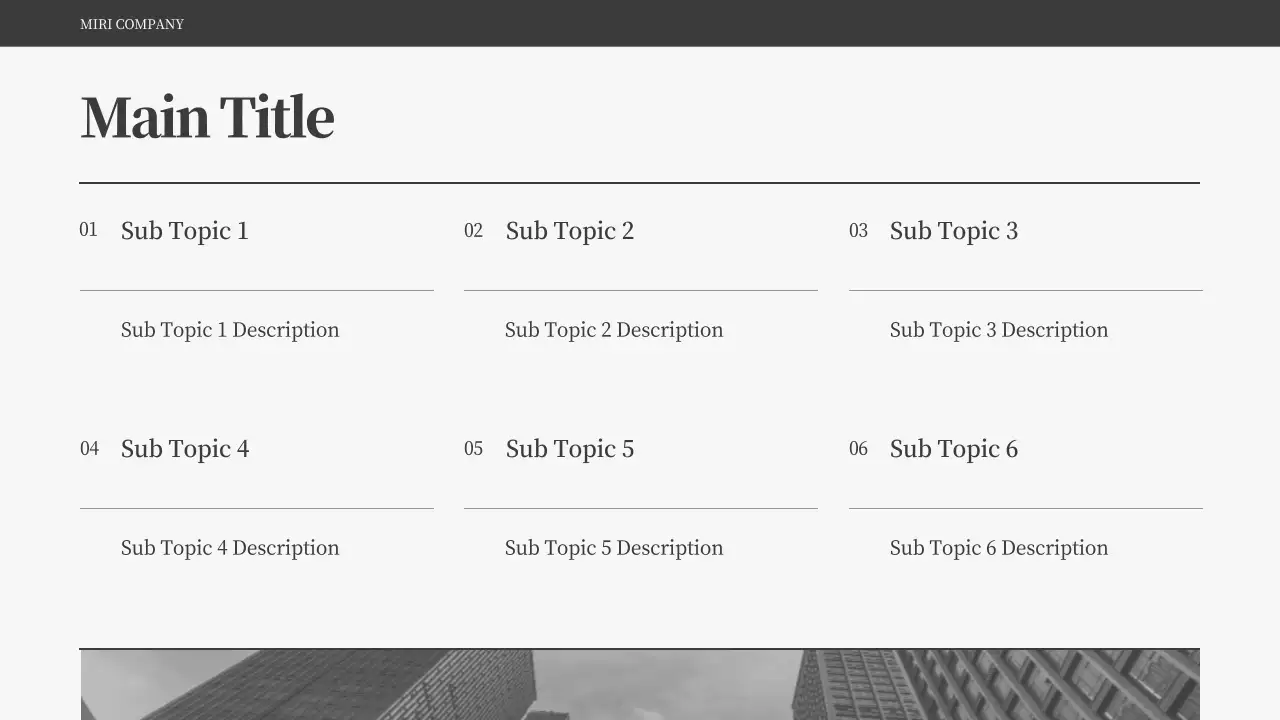This screenshot has height=720, width=1280.
Task: Click the Sub Topic 3 Description text
Action: 999,330
